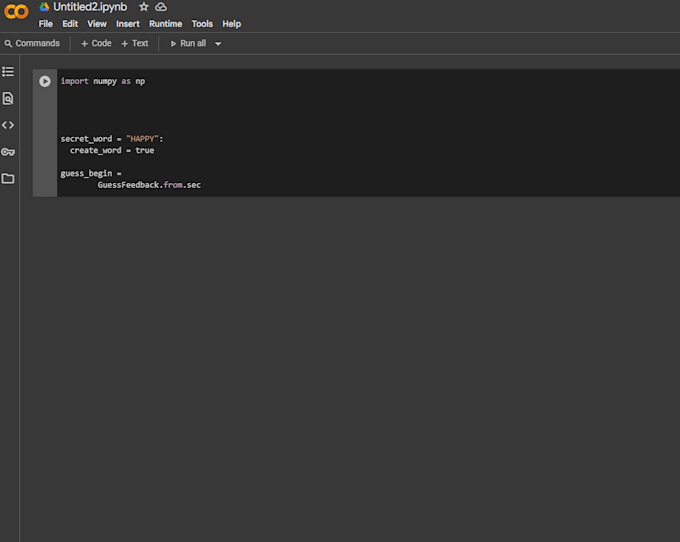Open the Tools menu

click(x=202, y=24)
